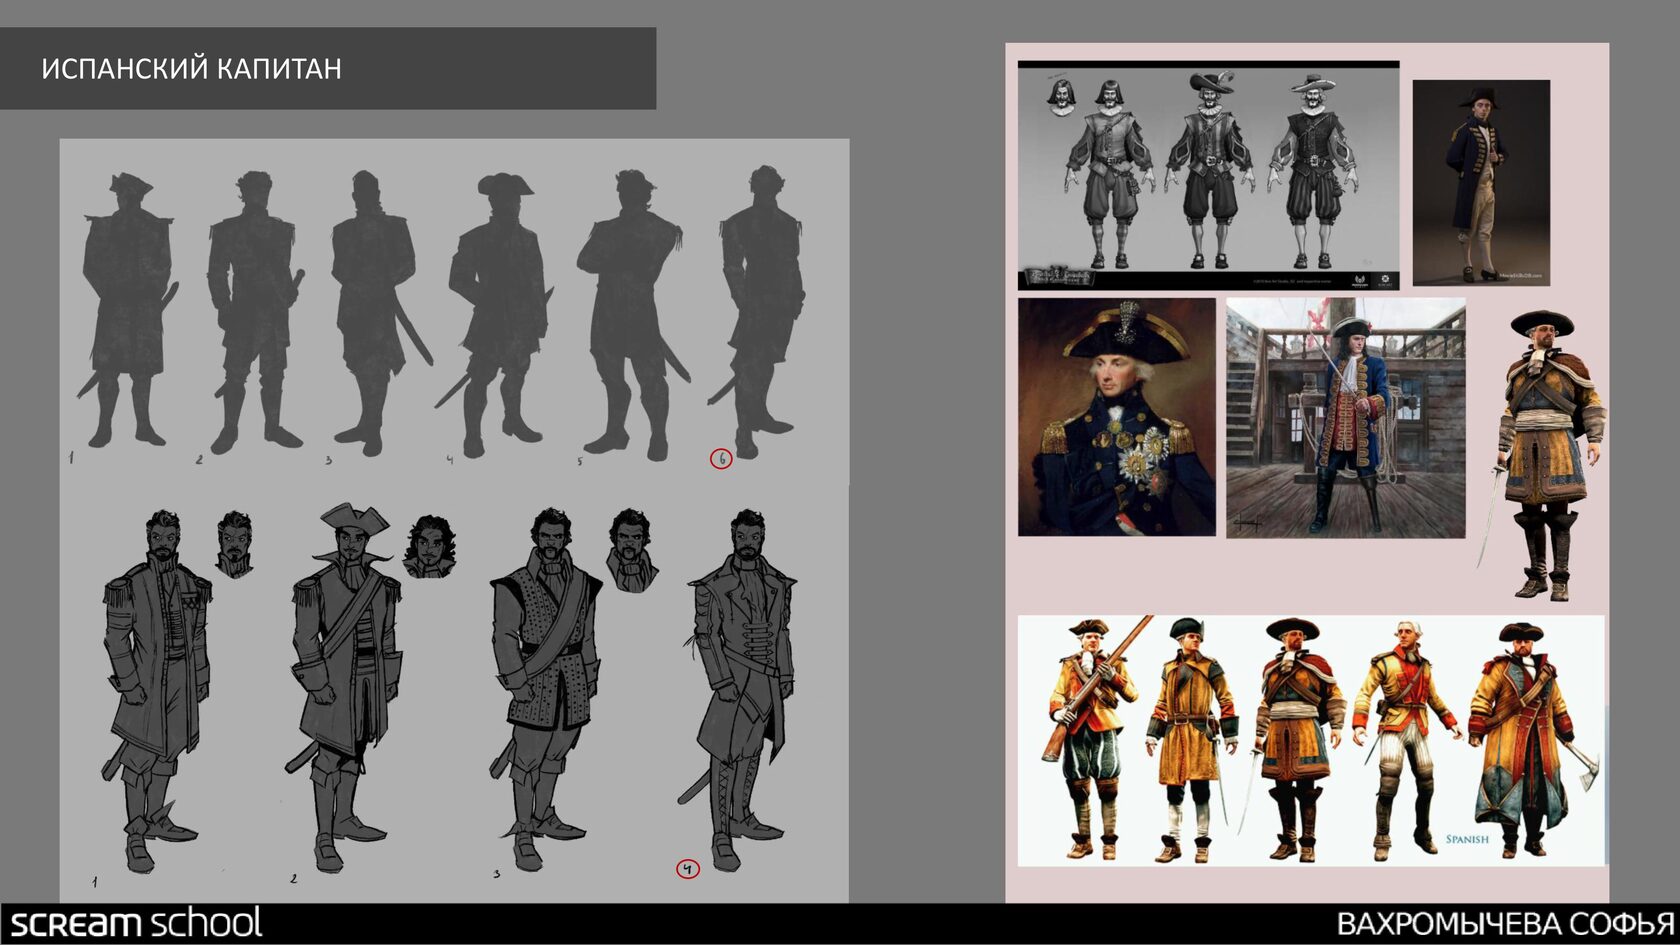Screen dimensions: 1680x945
Task: Click the head study beside line sketch 1
Action: tap(234, 544)
